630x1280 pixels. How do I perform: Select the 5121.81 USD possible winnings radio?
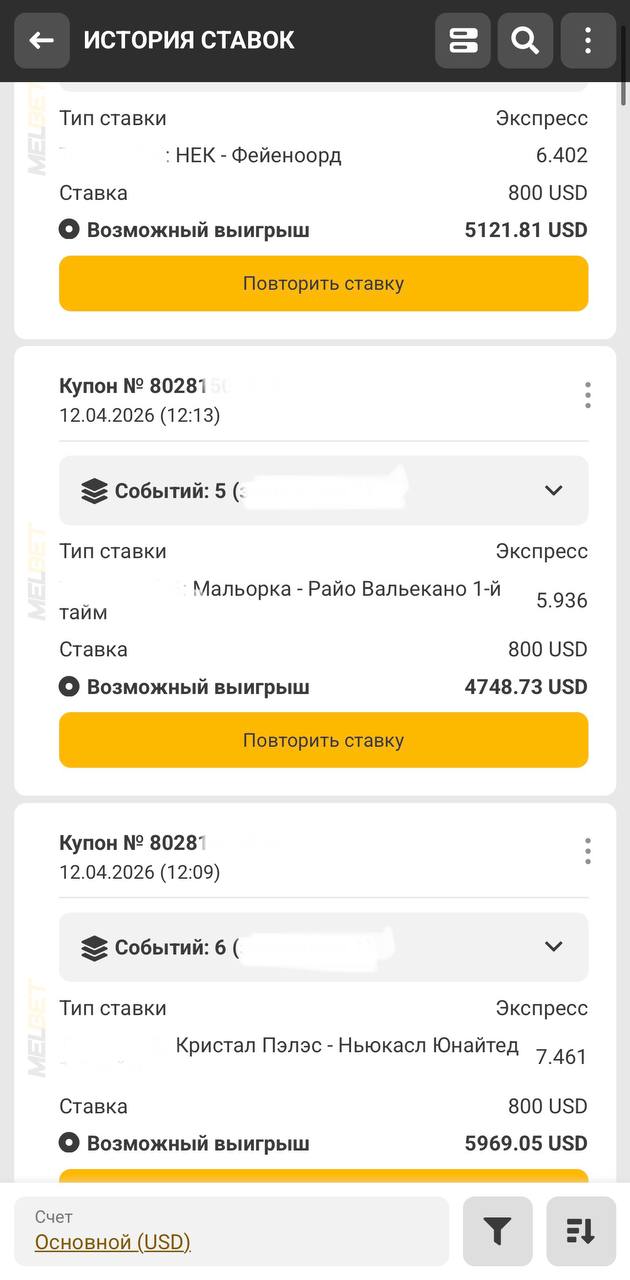click(x=69, y=230)
